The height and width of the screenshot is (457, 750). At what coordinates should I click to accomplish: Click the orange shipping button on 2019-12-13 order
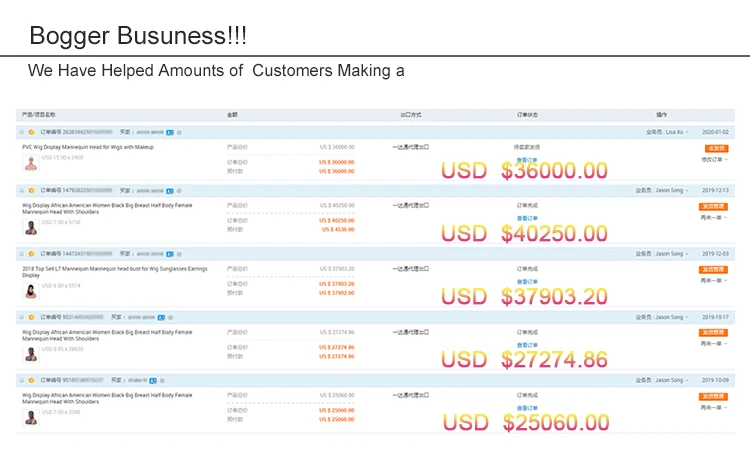pyautogui.click(x=713, y=206)
